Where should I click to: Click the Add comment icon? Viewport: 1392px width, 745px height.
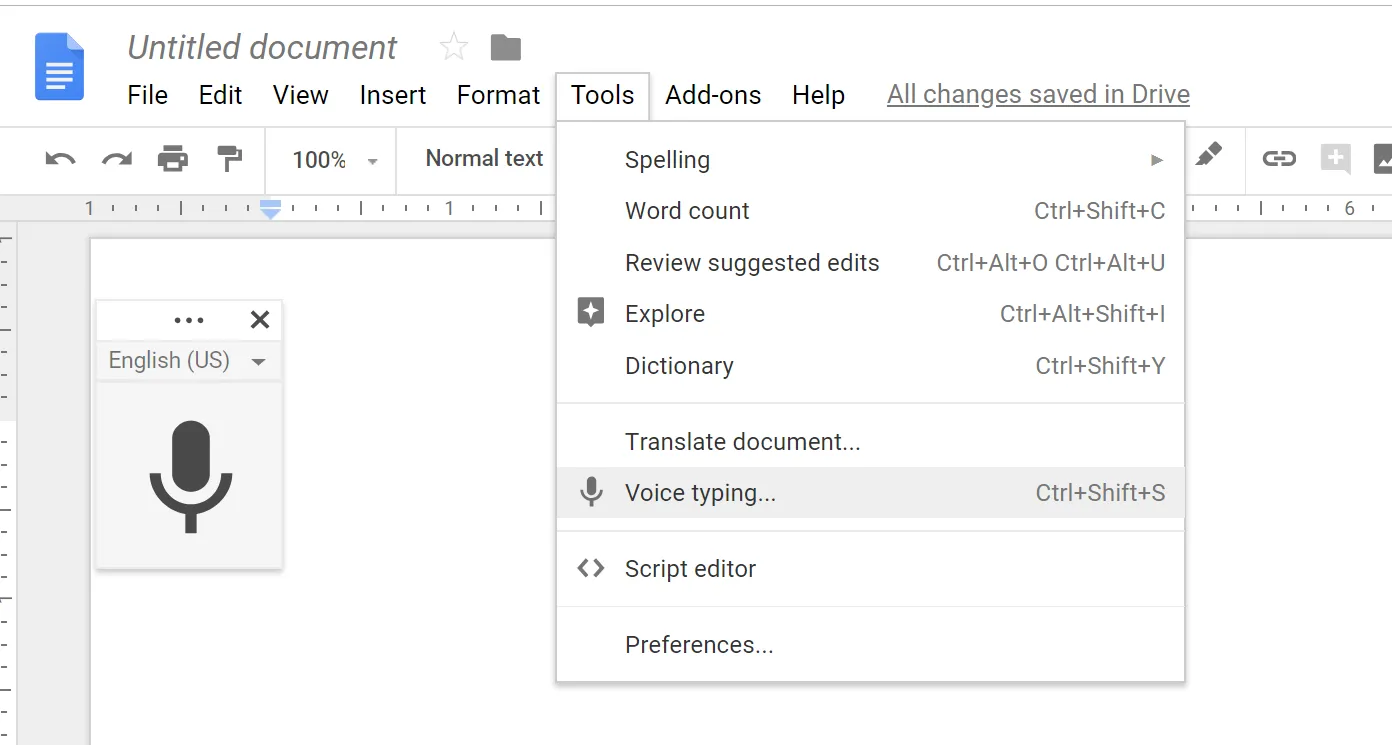click(x=1335, y=159)
